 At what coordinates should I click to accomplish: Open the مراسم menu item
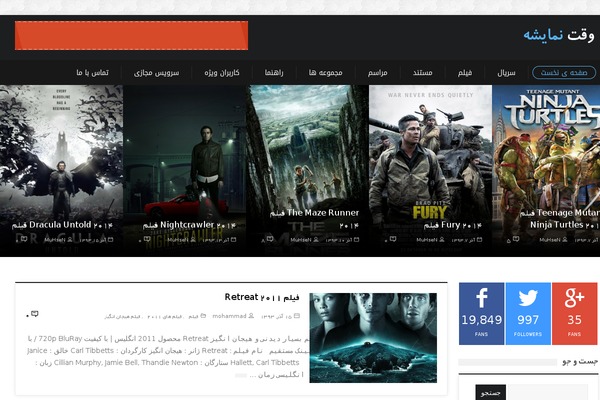378,73
